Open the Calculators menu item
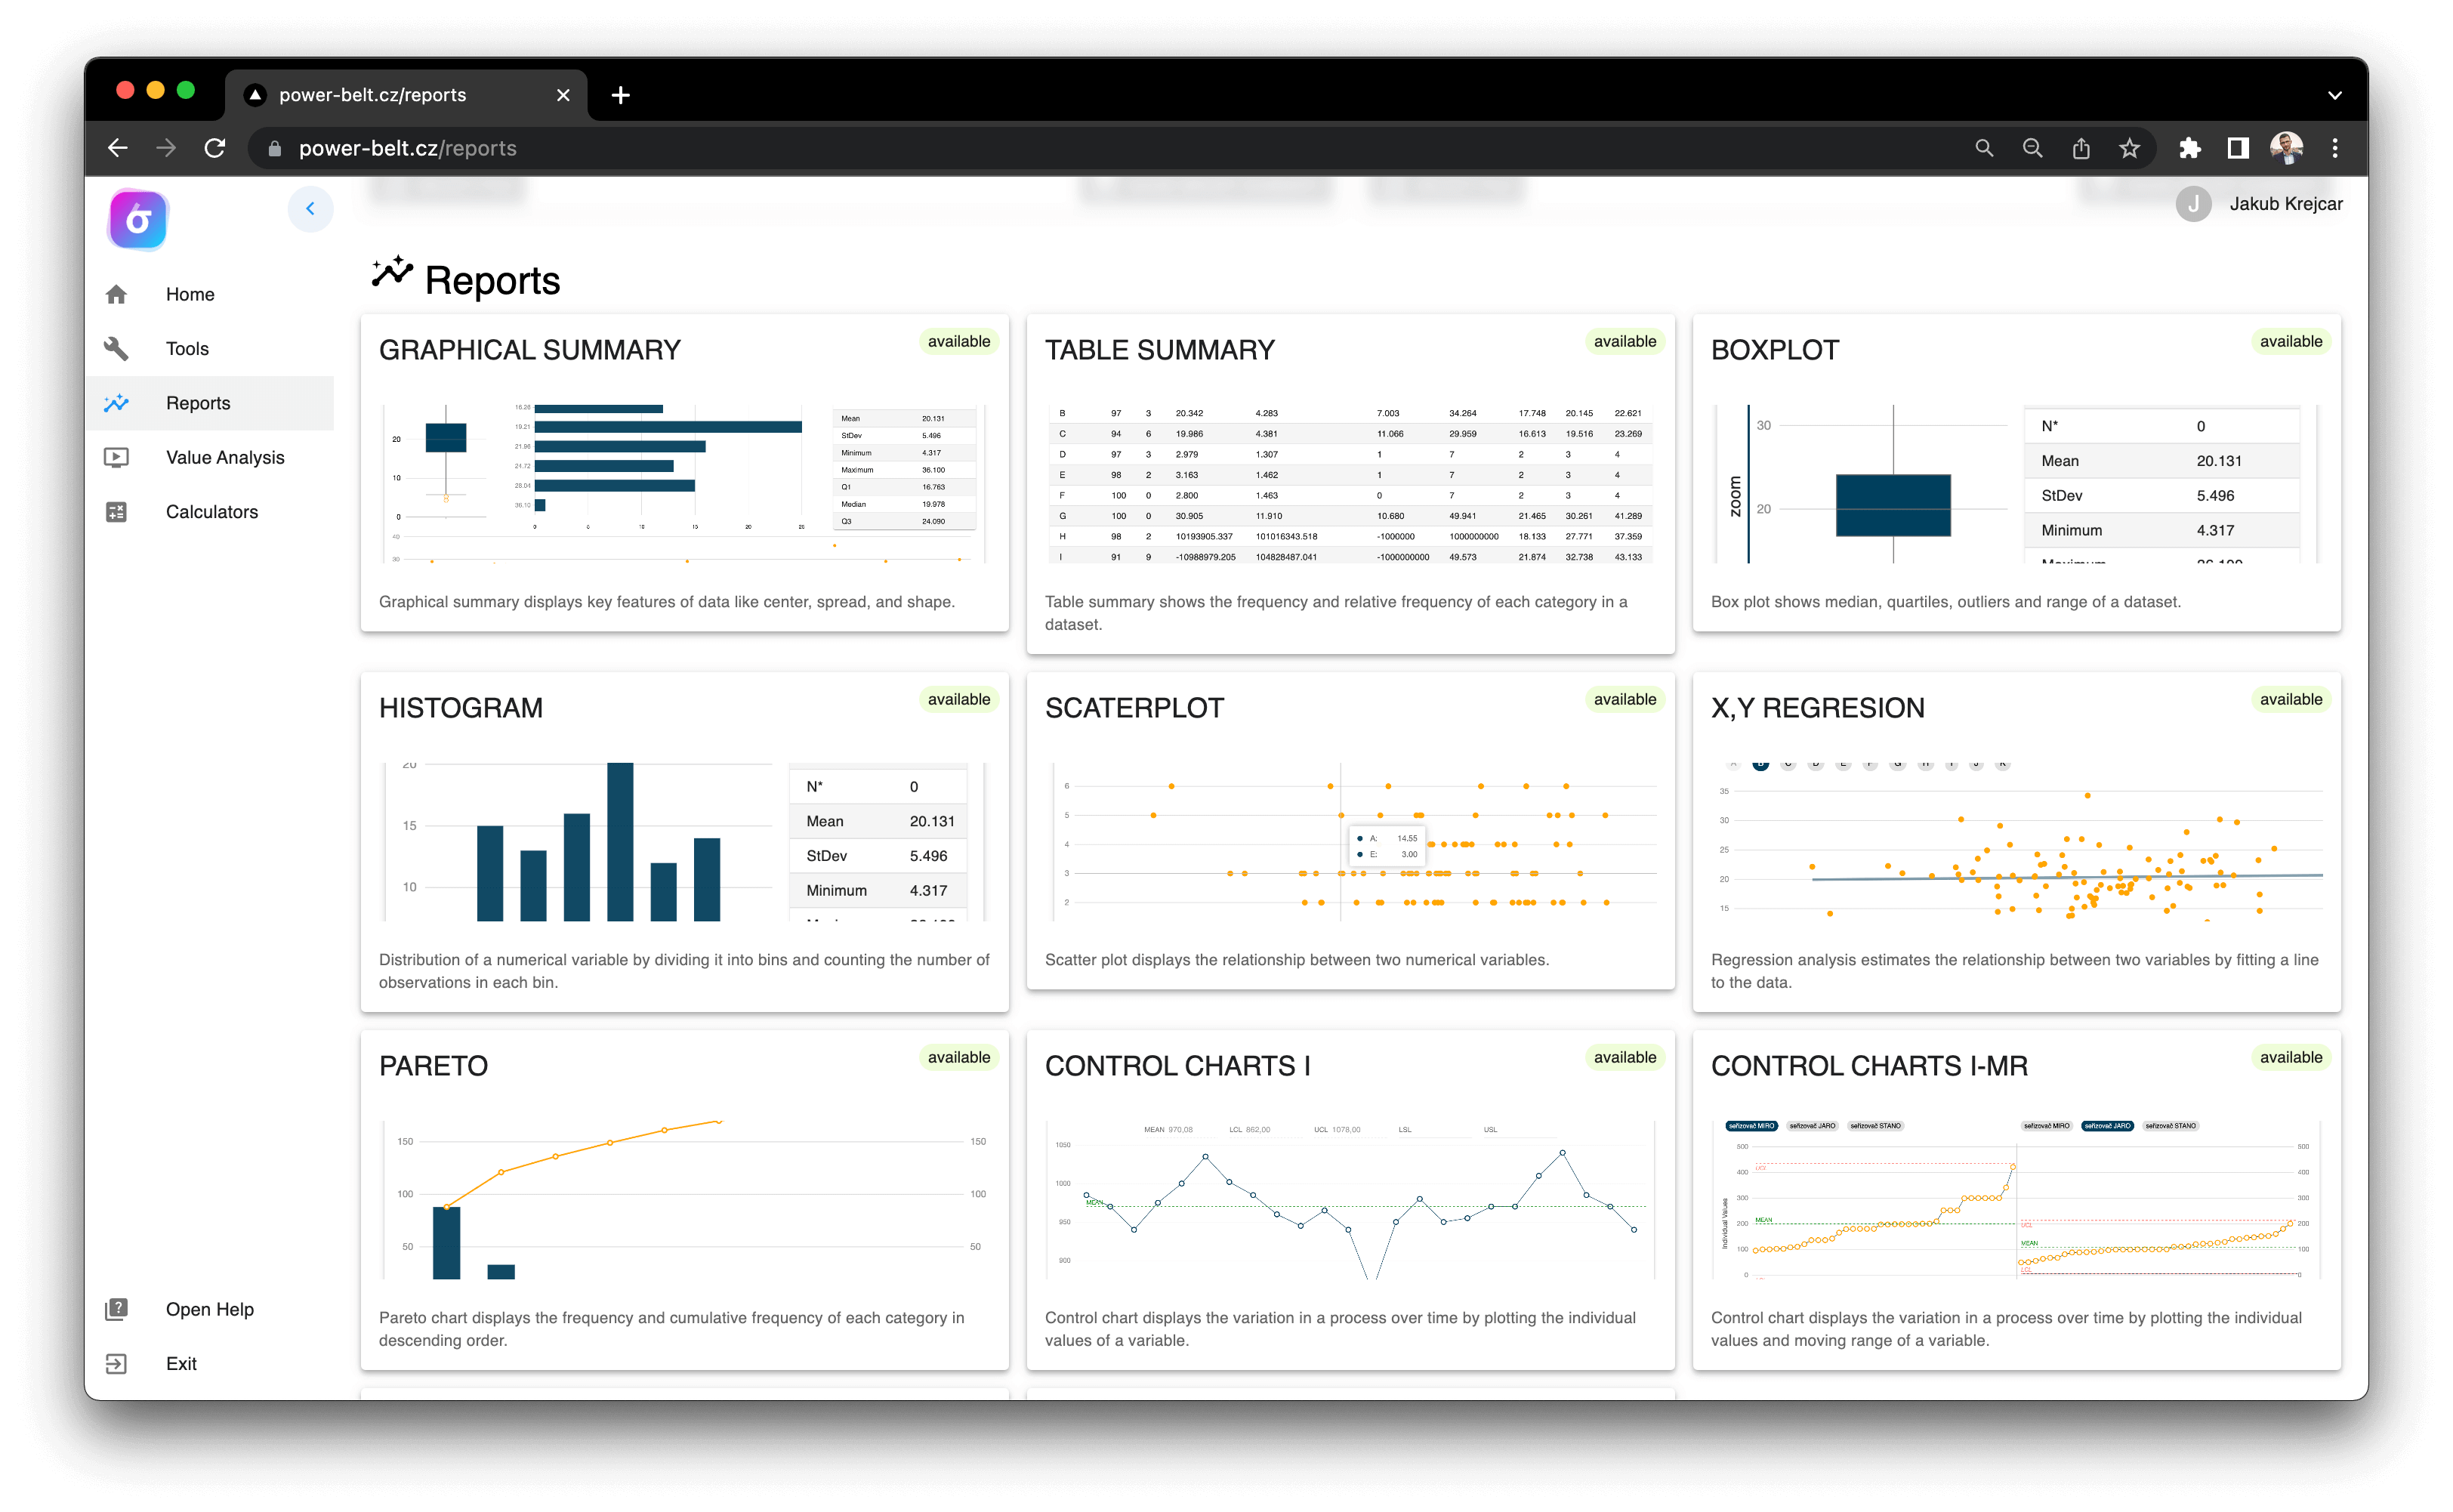The image size is (2453, 1512). [209, 511]
